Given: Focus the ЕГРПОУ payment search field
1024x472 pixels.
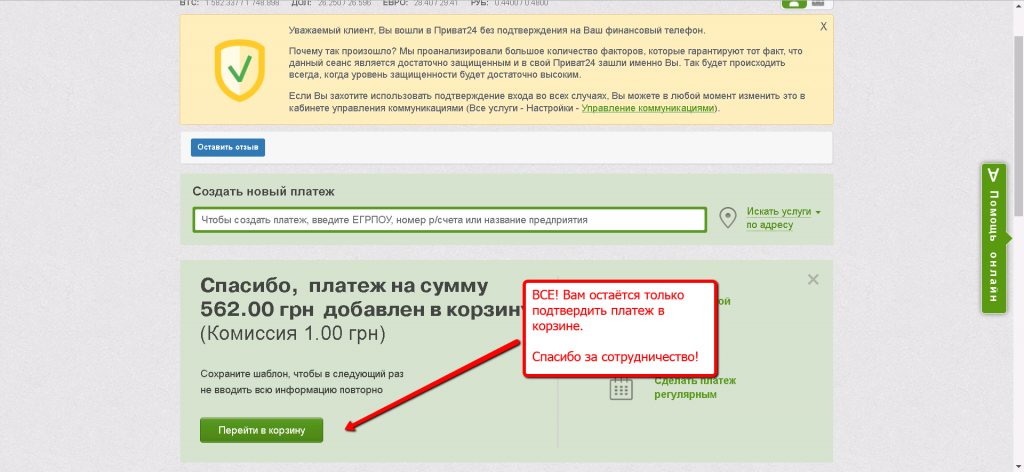Looking at the screenshot, I should [449, 220].
